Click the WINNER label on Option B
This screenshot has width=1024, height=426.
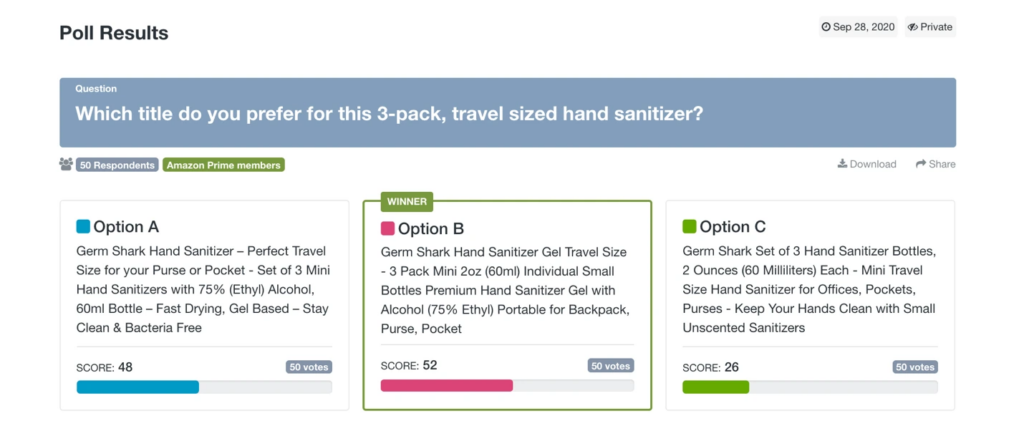pyautogui.click(x=407, y=201)
